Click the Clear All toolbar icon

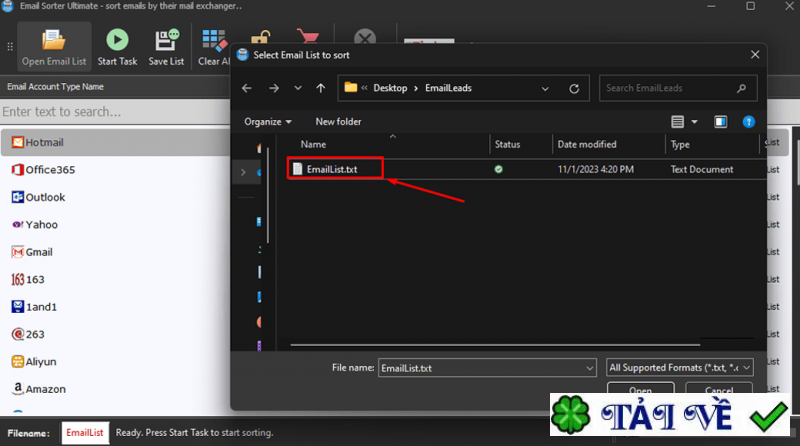tap(214, 47)
